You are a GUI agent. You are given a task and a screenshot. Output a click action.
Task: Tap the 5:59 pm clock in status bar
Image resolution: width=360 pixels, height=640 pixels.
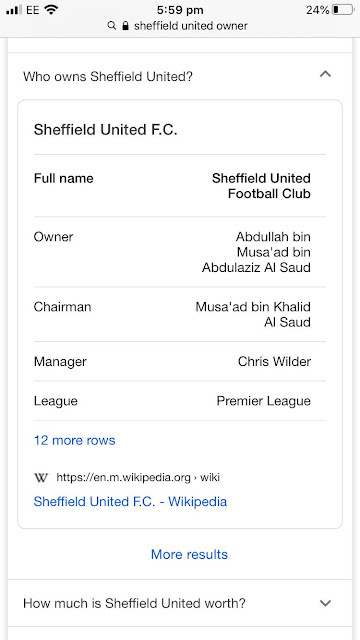pos(179,10)
